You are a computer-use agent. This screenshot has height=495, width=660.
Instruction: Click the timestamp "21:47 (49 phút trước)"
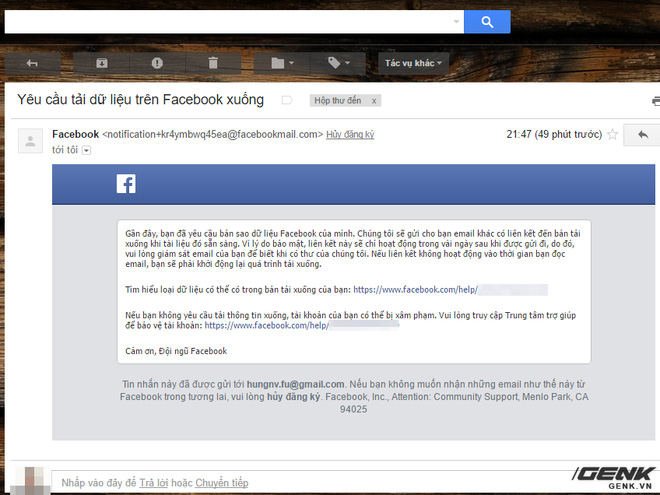tap(554, 135)
